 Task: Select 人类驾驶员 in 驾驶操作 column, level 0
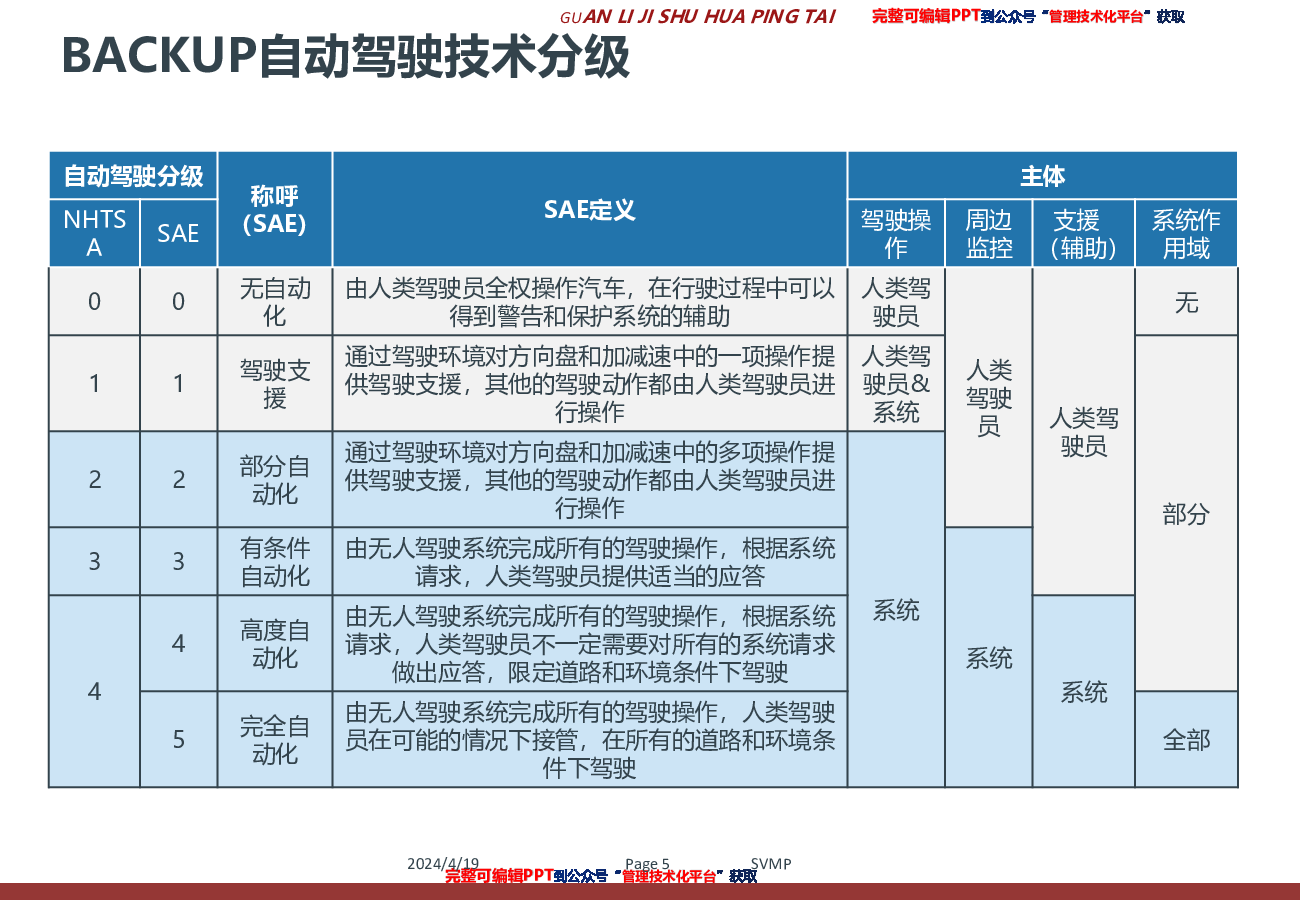(896, 301)
